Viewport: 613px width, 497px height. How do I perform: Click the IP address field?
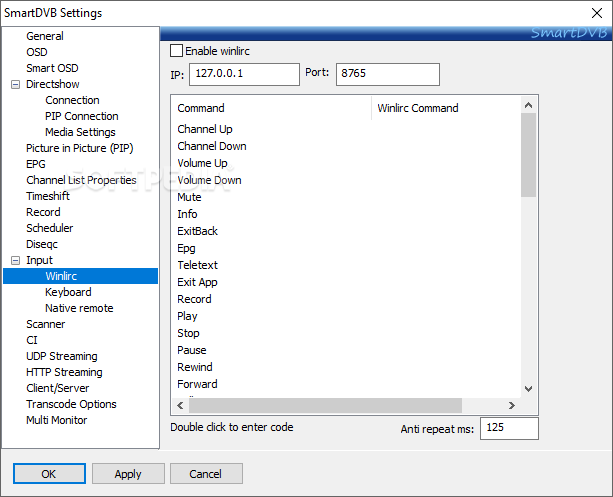pos(244,74)
